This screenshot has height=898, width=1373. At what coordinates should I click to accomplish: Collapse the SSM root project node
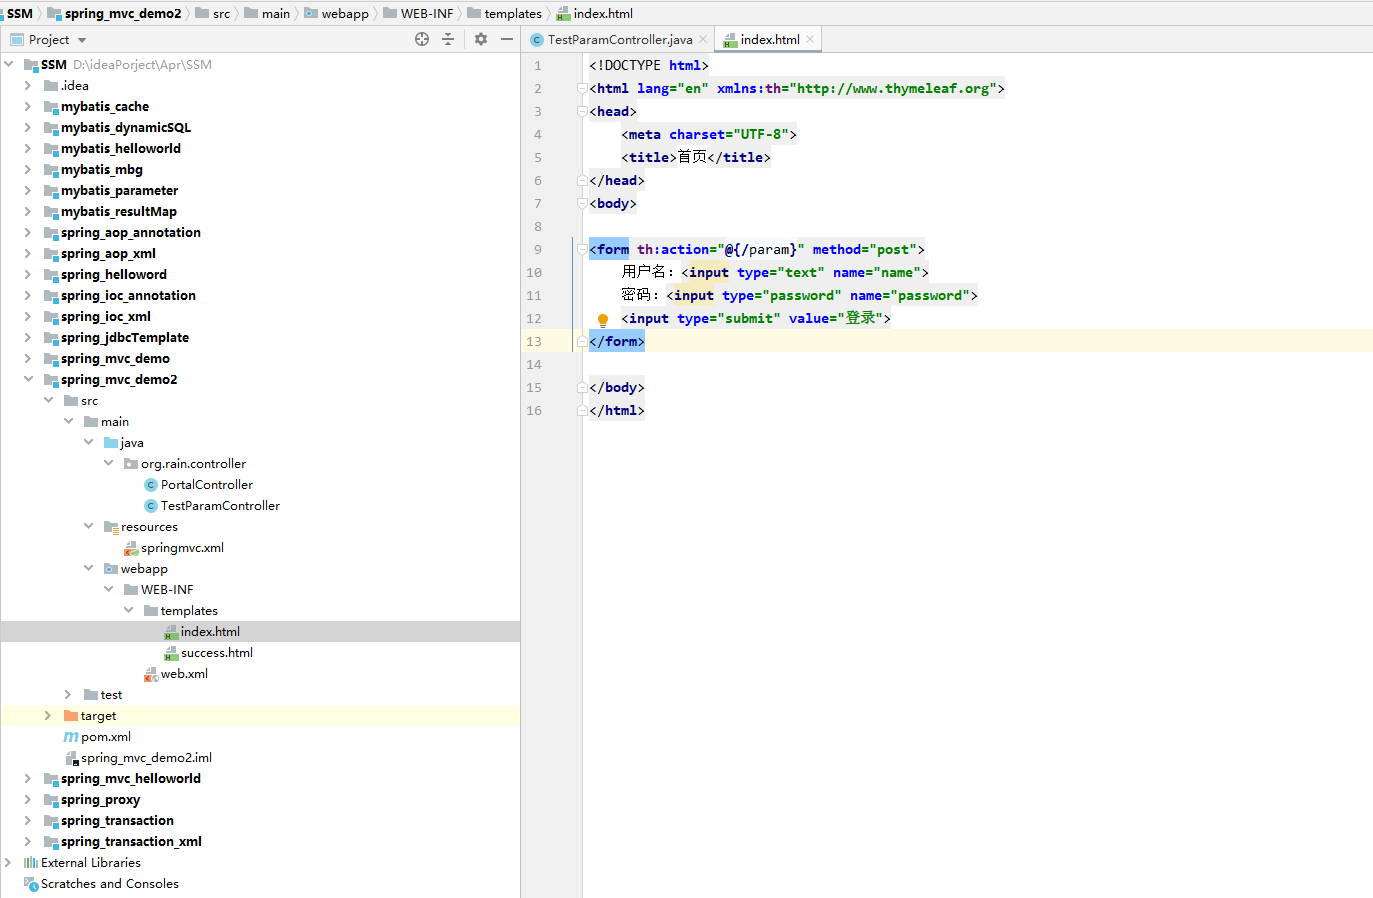pos(9,64)
